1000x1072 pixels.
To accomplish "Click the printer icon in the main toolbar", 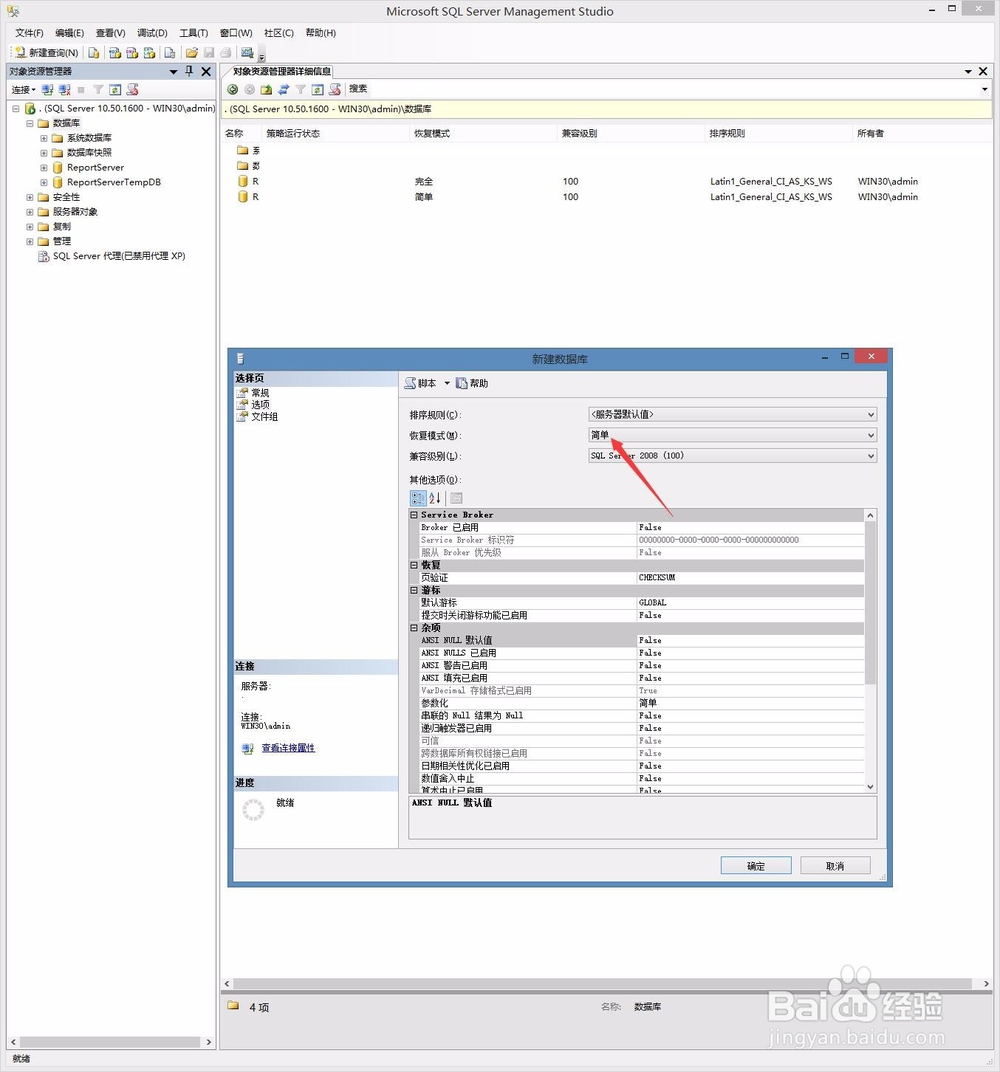I will 226,53.
